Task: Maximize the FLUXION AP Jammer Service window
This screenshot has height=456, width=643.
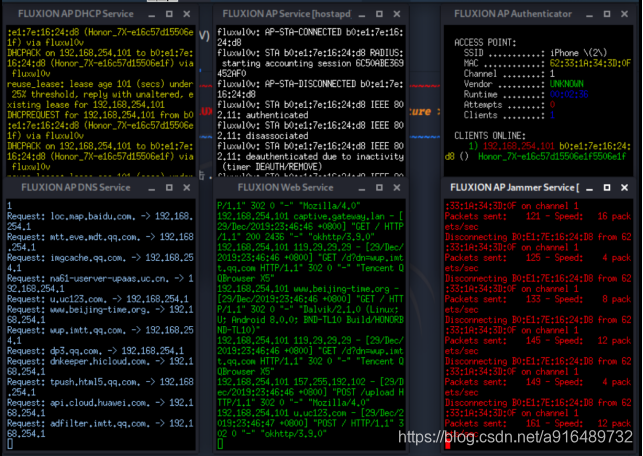Action: pyautogui.click(x=607, y=187)
